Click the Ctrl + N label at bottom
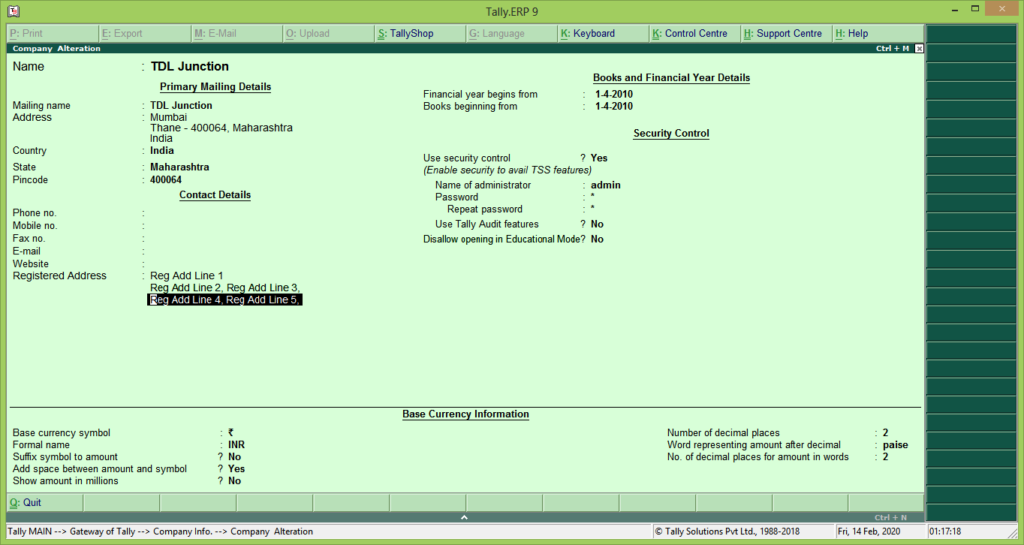1024x545 pixels. point(891,518)
